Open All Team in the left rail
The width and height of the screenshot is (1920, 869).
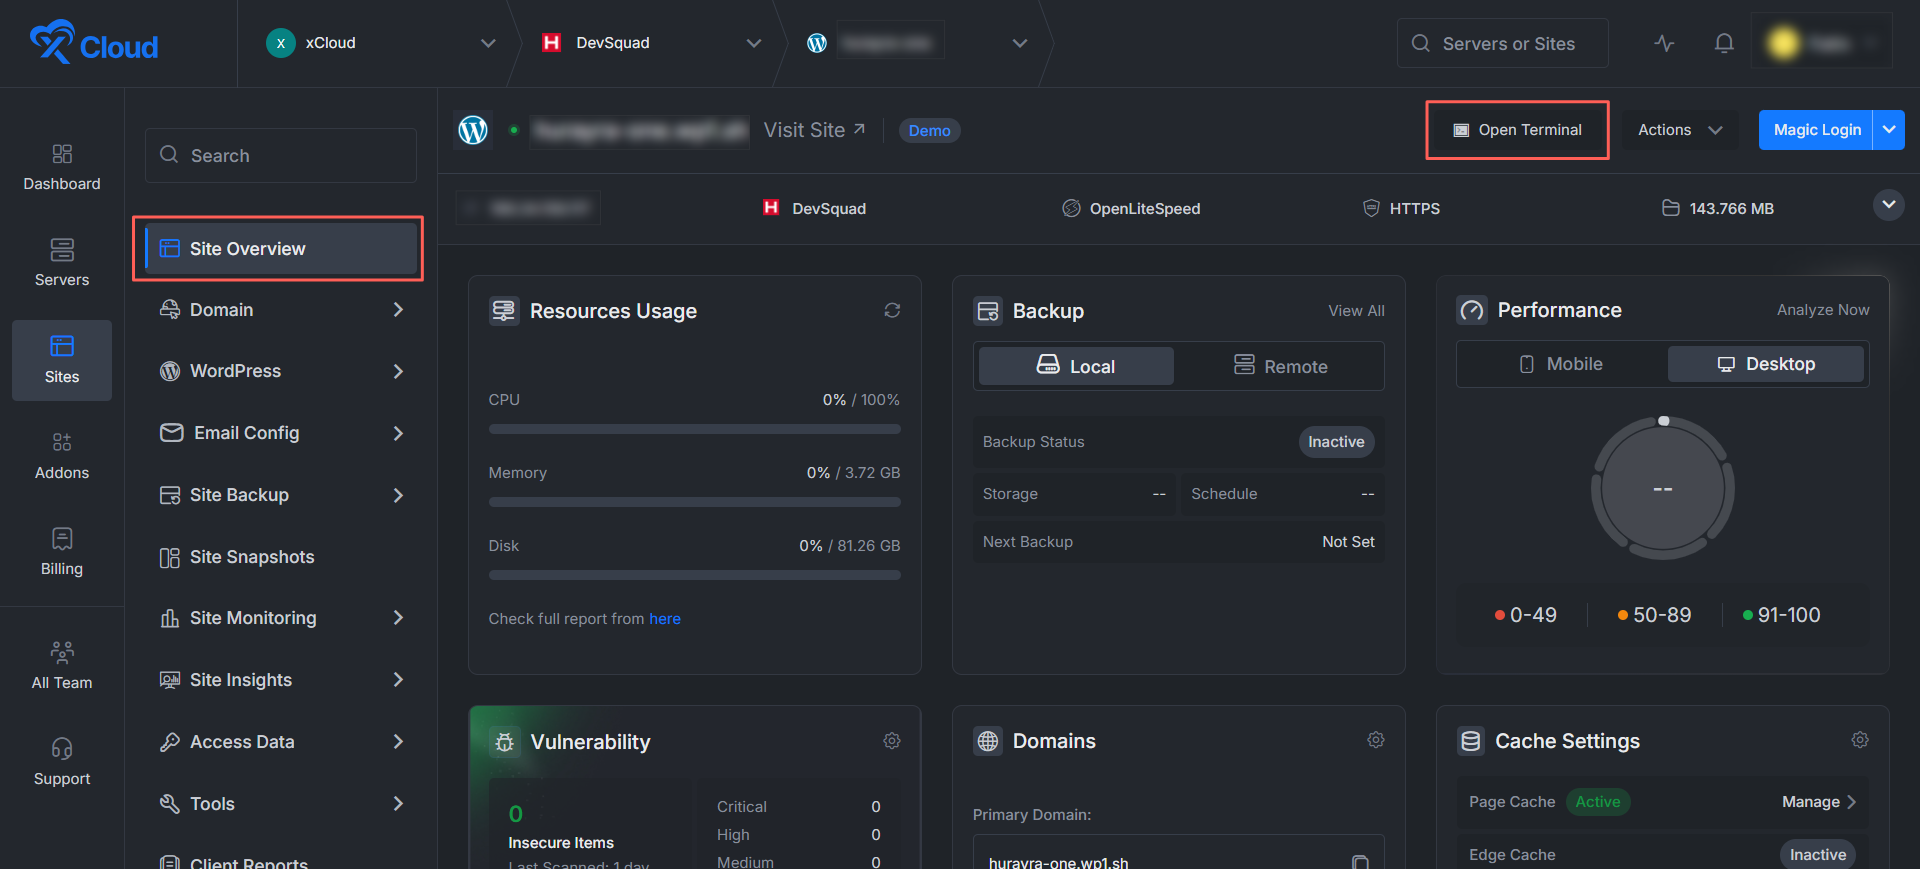point(62,666)
